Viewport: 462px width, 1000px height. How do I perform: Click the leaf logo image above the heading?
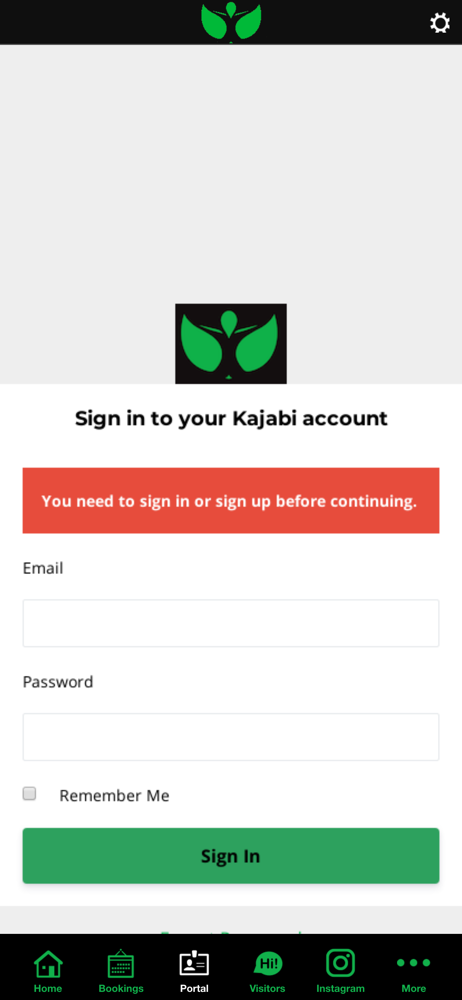click(x=231, y=344)
